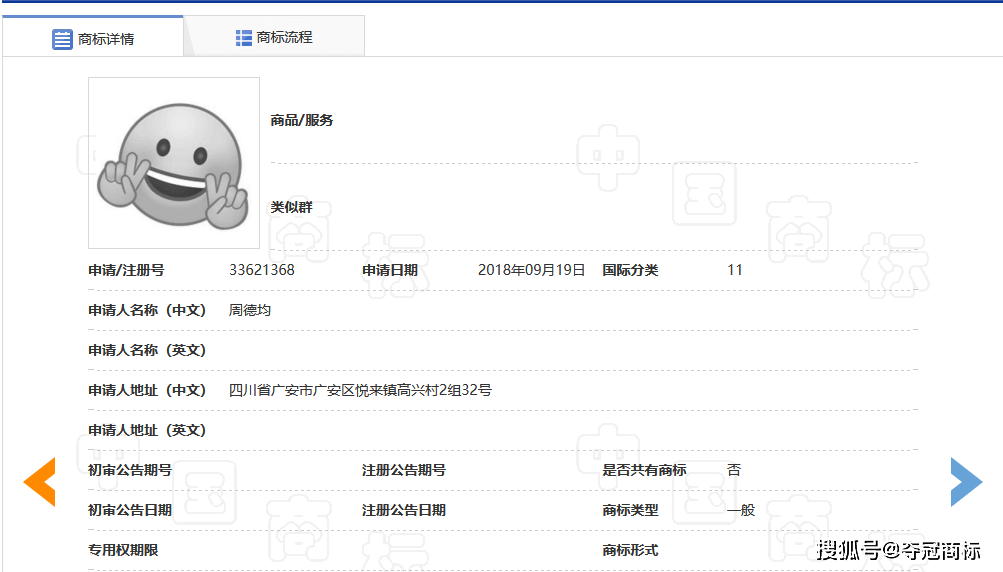This screenshot has width=1003, height=572.
Task: Click the 商标形式 label
Action: pyautogui.click(x=630, y=550)
